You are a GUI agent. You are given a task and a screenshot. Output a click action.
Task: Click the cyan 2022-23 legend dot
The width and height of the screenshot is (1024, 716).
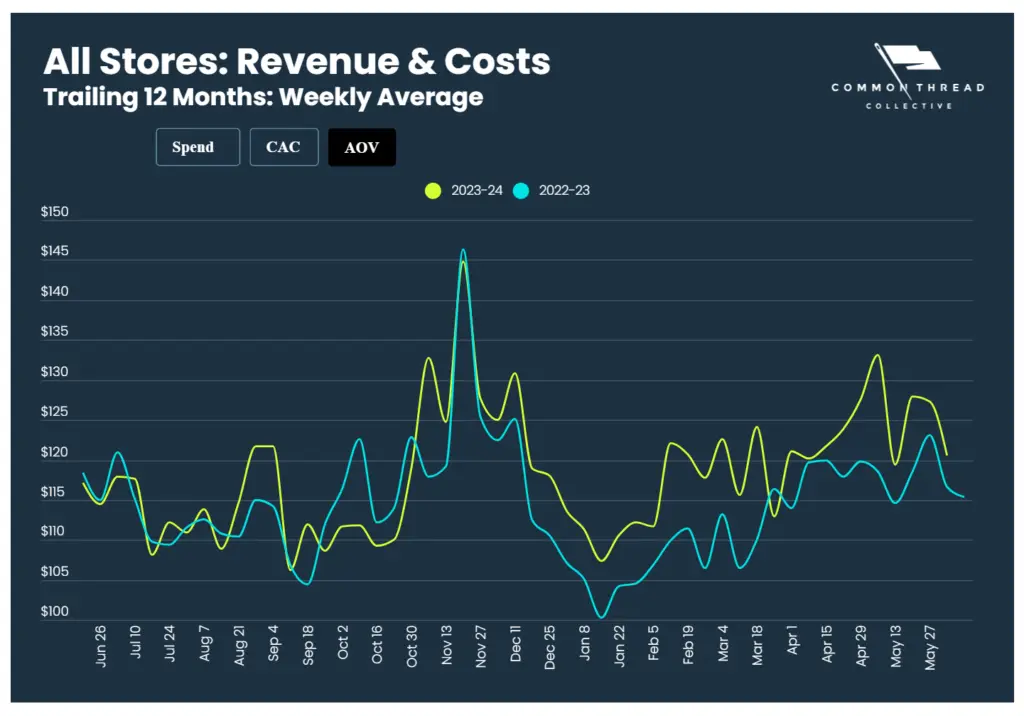pyautogui.click(x=520, y=190)
